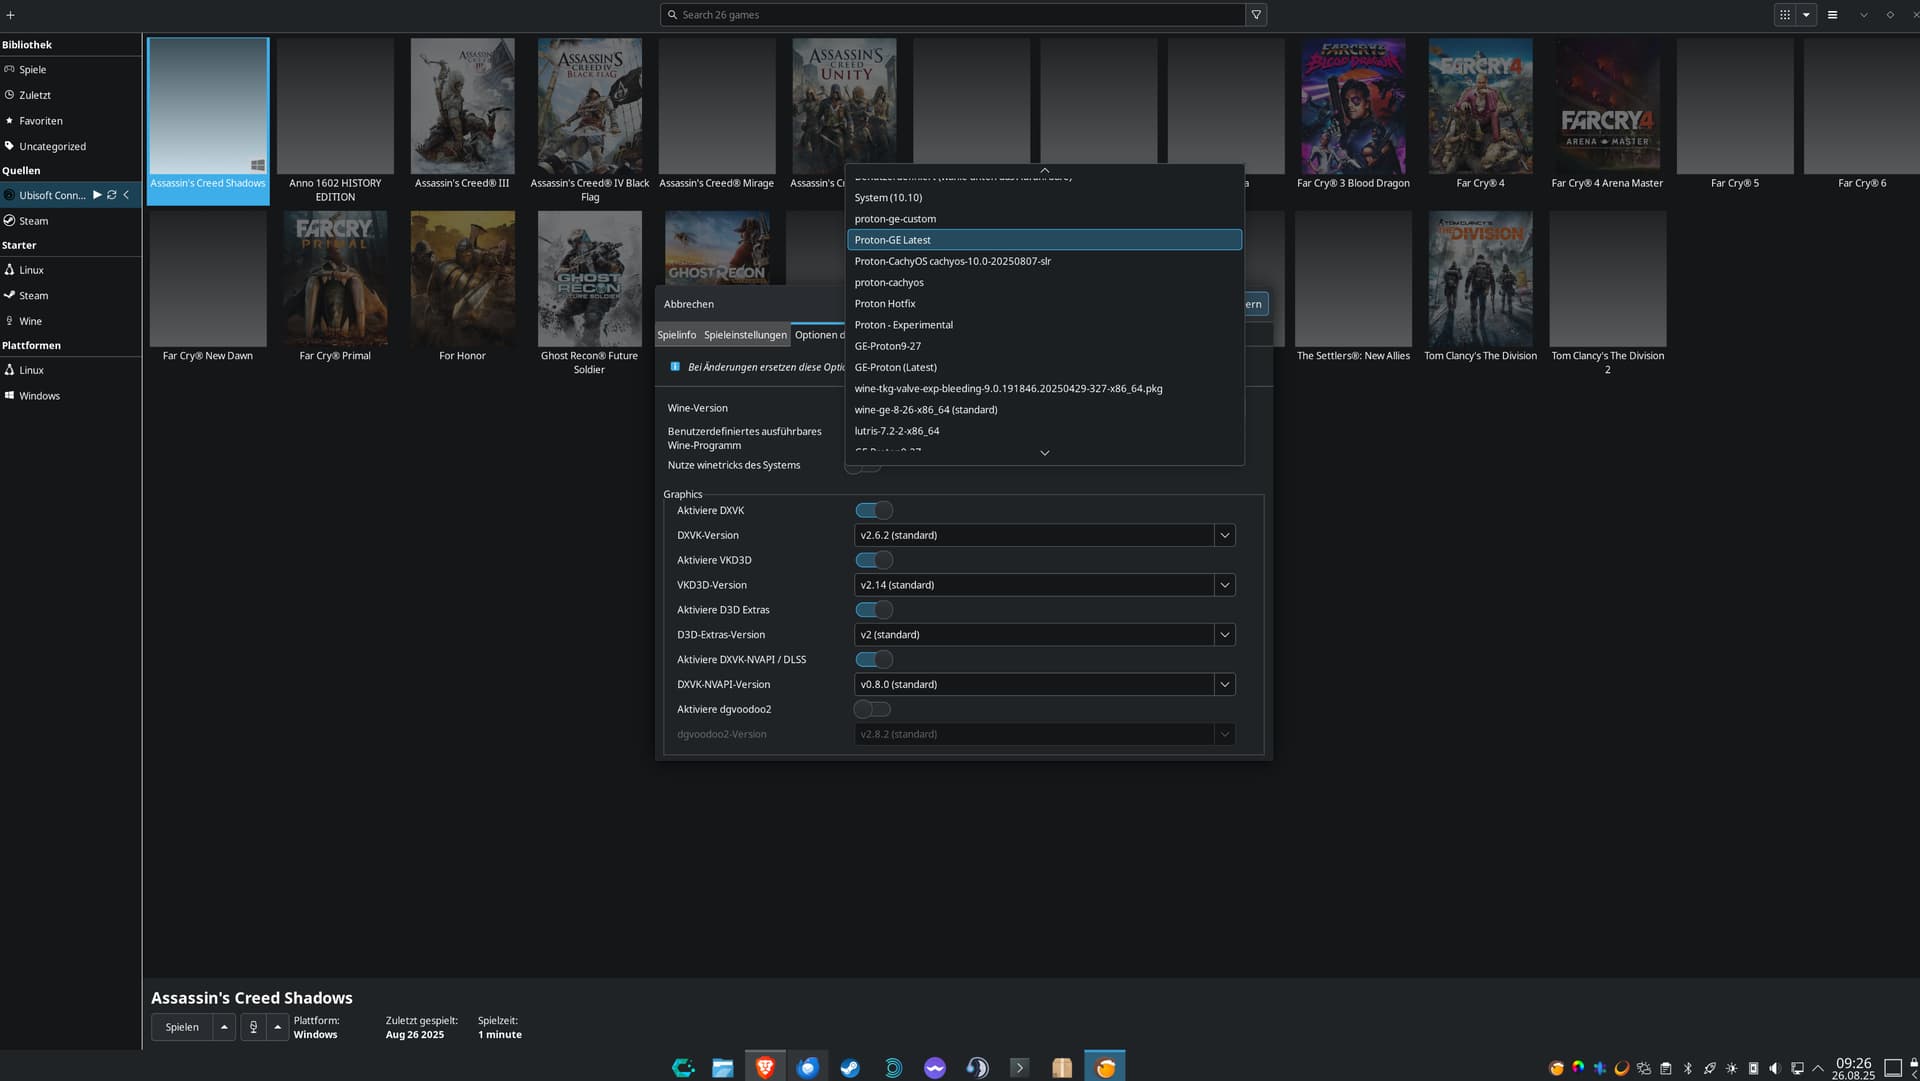
Task: Open the dropdown arrow next to Spielen
Action: [x=224, y=1027]
